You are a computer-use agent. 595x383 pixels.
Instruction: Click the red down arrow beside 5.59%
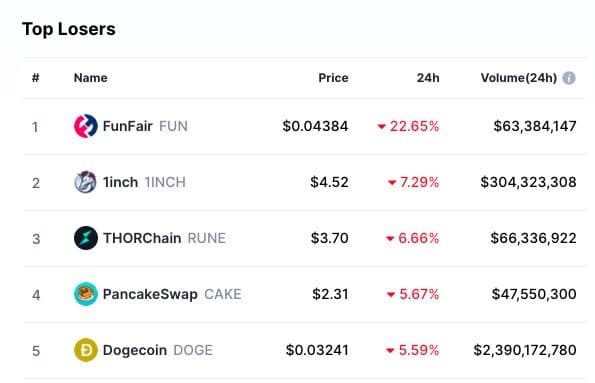390,351
